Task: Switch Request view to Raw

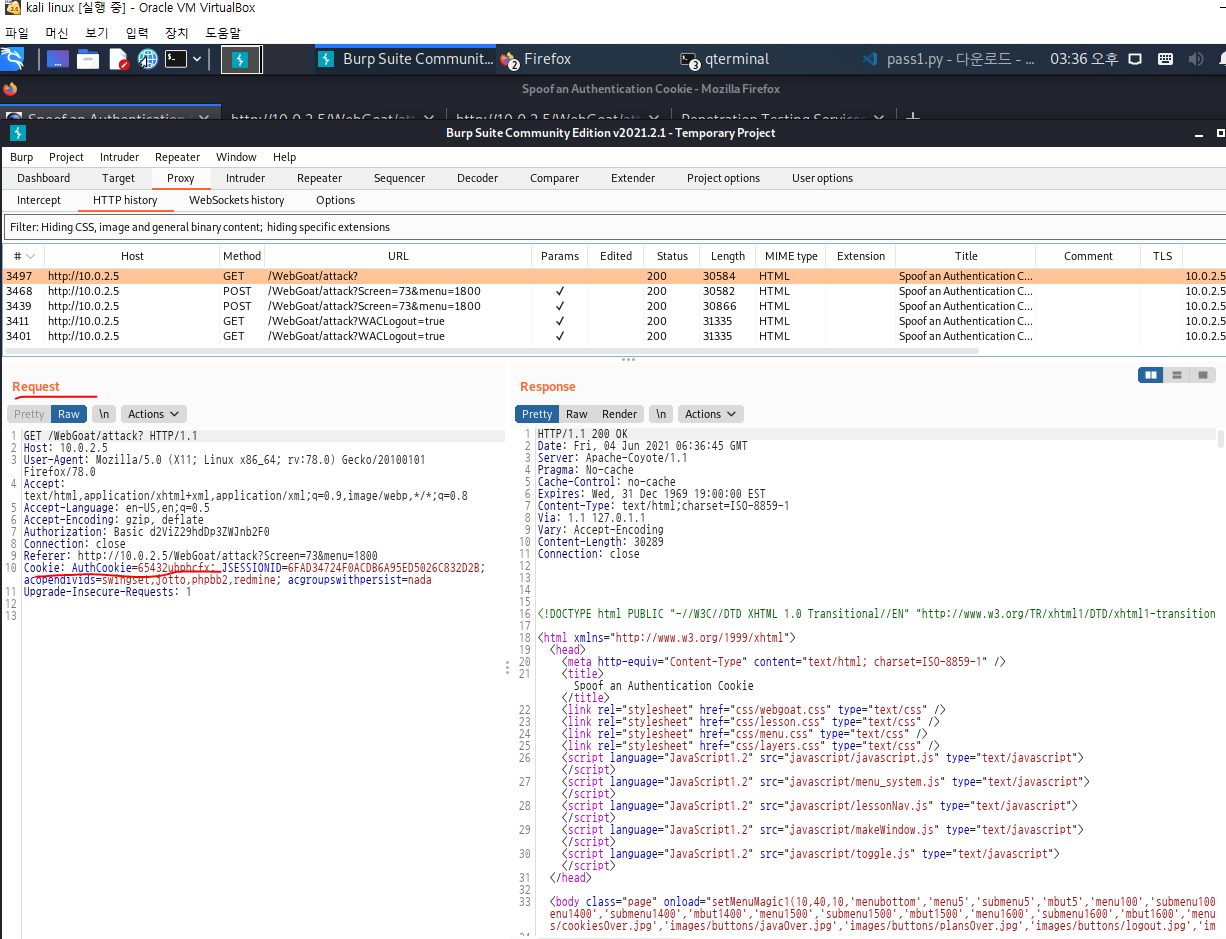Action: pyautogui.click(x=69, y=414)
